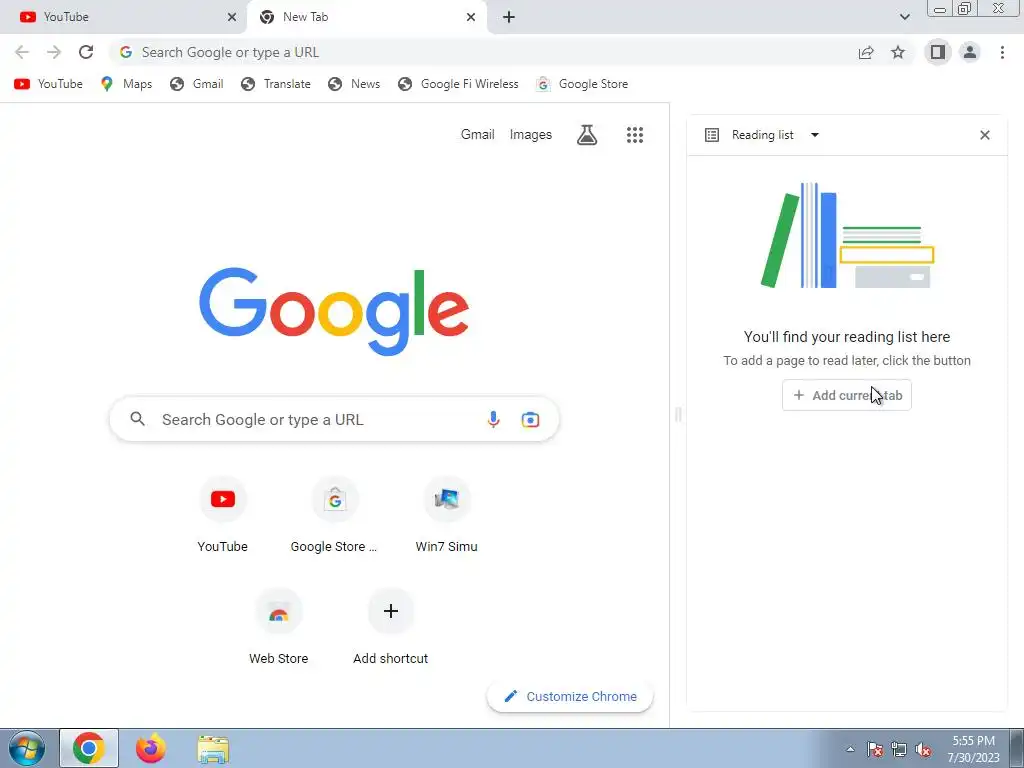Open YouTube shortcut tile
The width and height of the screenshot is (1024, 768).
tap(223, 516)
